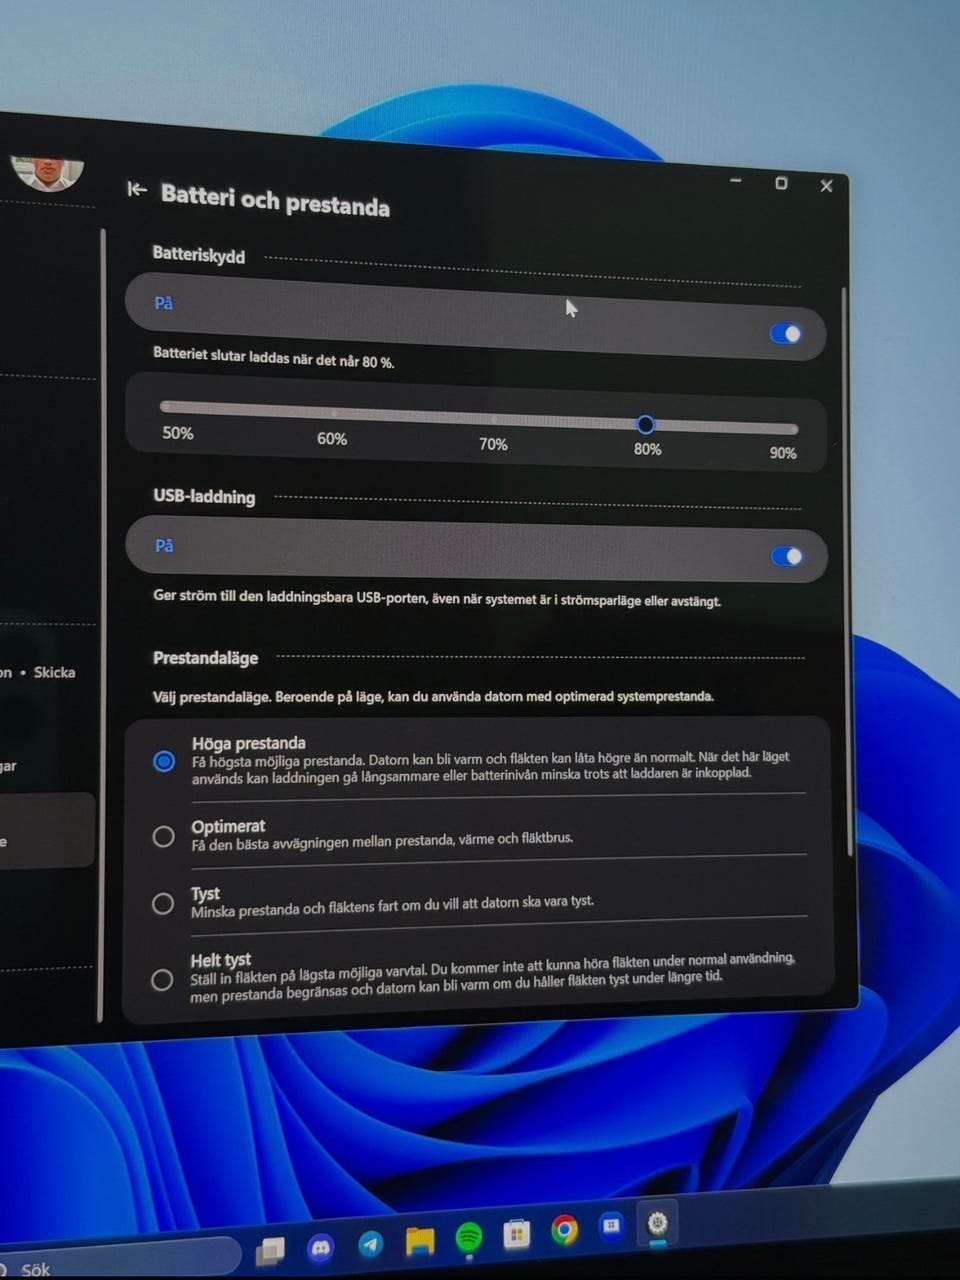Click the Batteriskydd section label
The height and width of the screenshot is (1280, 960).
198,255
